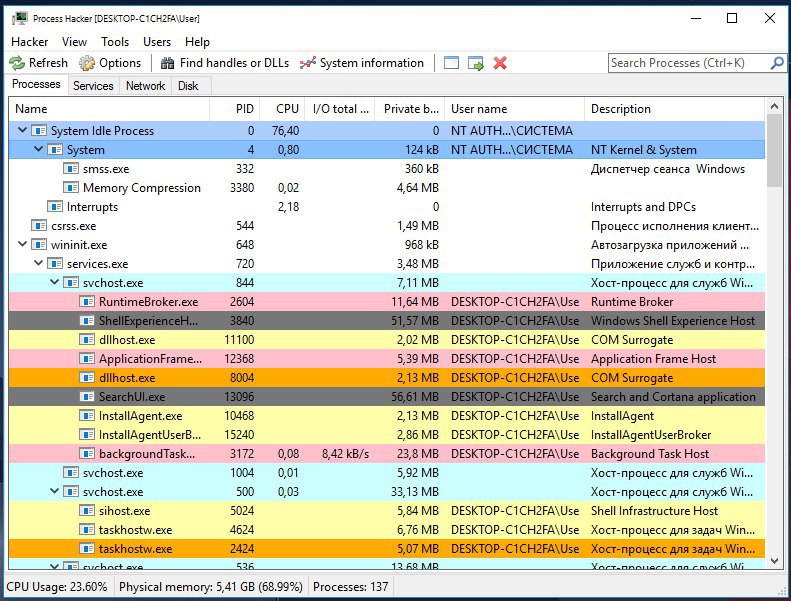
Task: Click the NT Kernel & System description
Action: [644, 150]
